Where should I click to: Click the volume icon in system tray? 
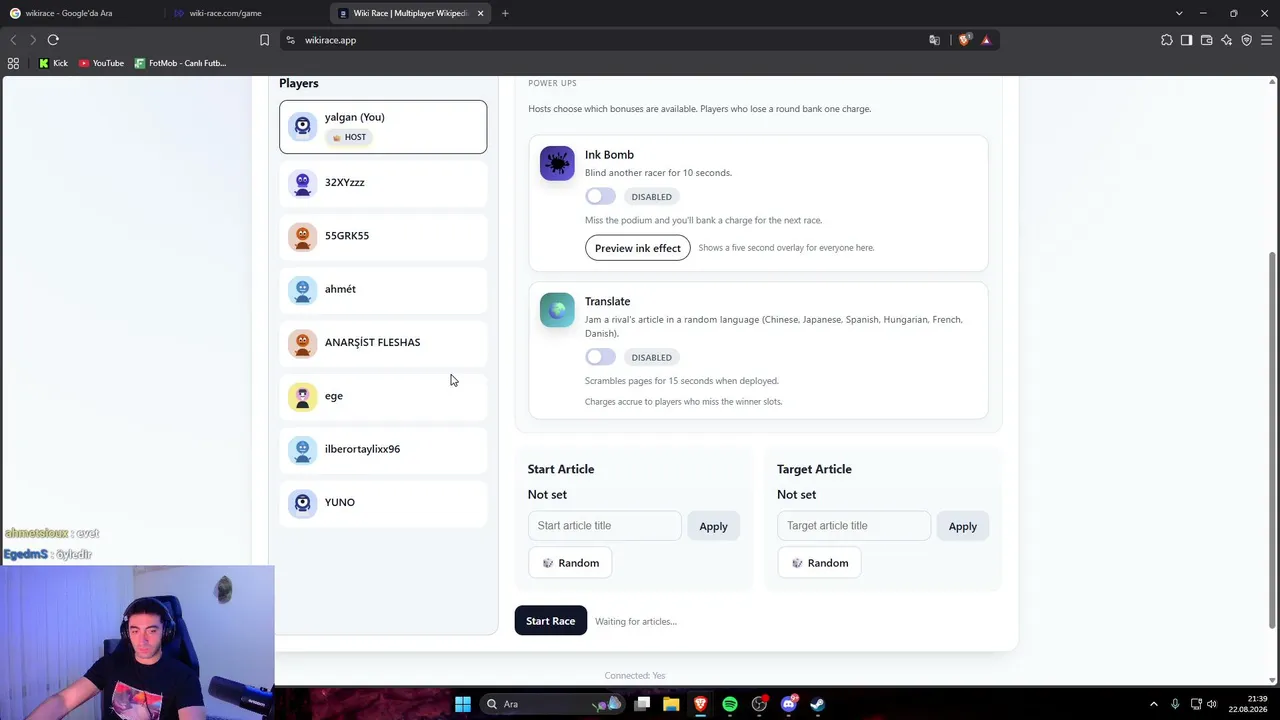click(1212, 704)
